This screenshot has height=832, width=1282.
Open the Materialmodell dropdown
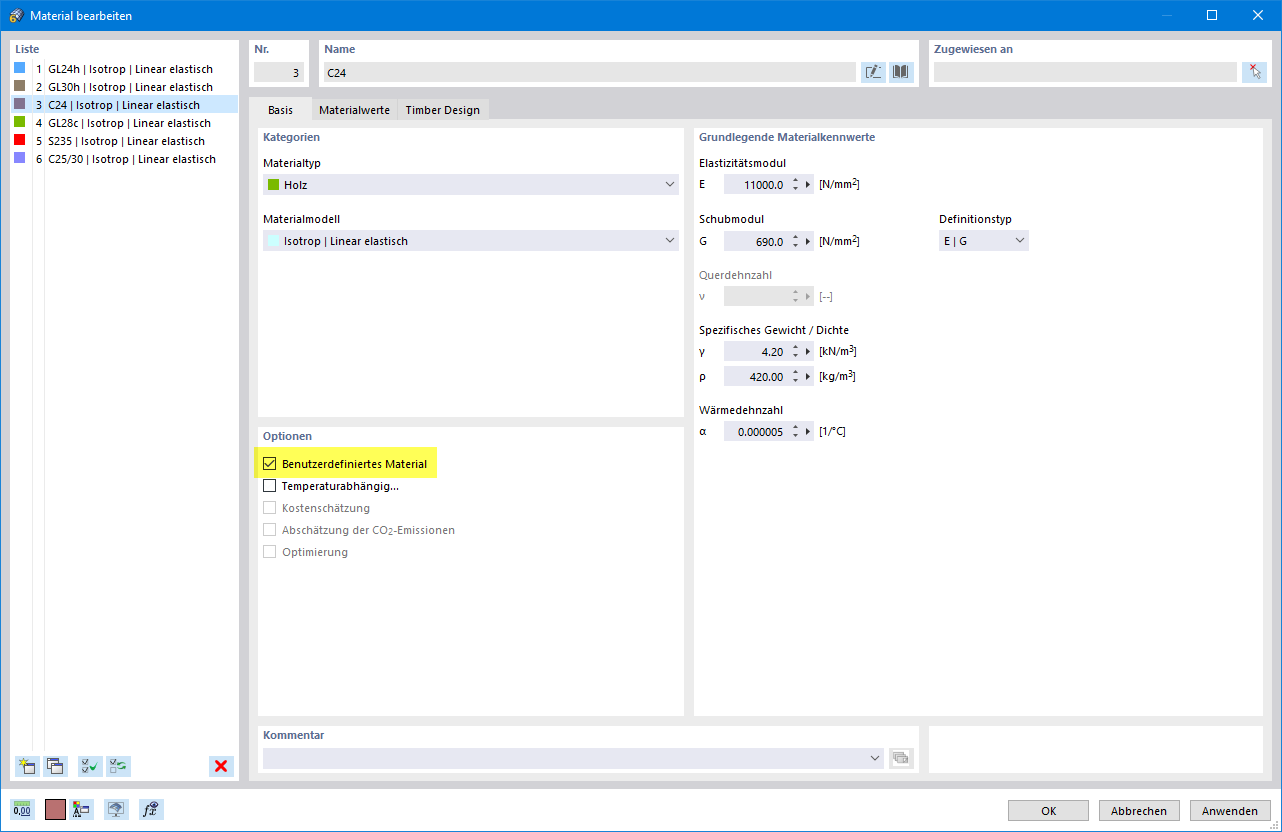tap(471, 241)
